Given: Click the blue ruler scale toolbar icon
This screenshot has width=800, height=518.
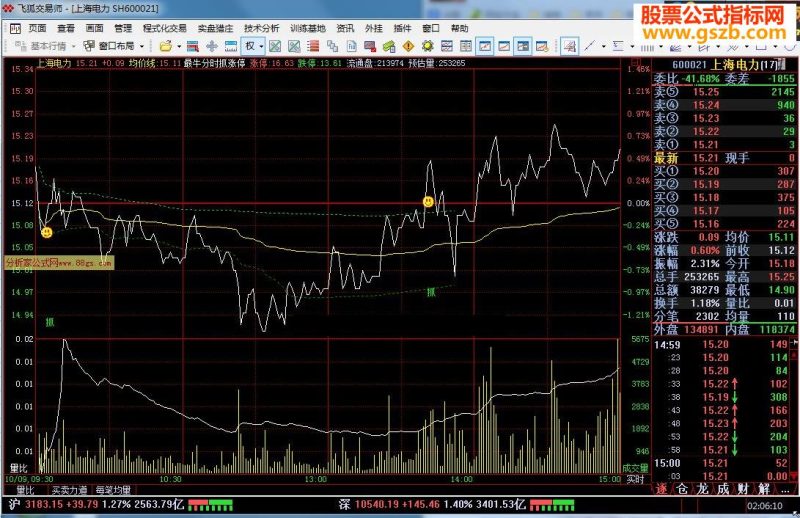Looking at the screenshot, I should (231, 46).
